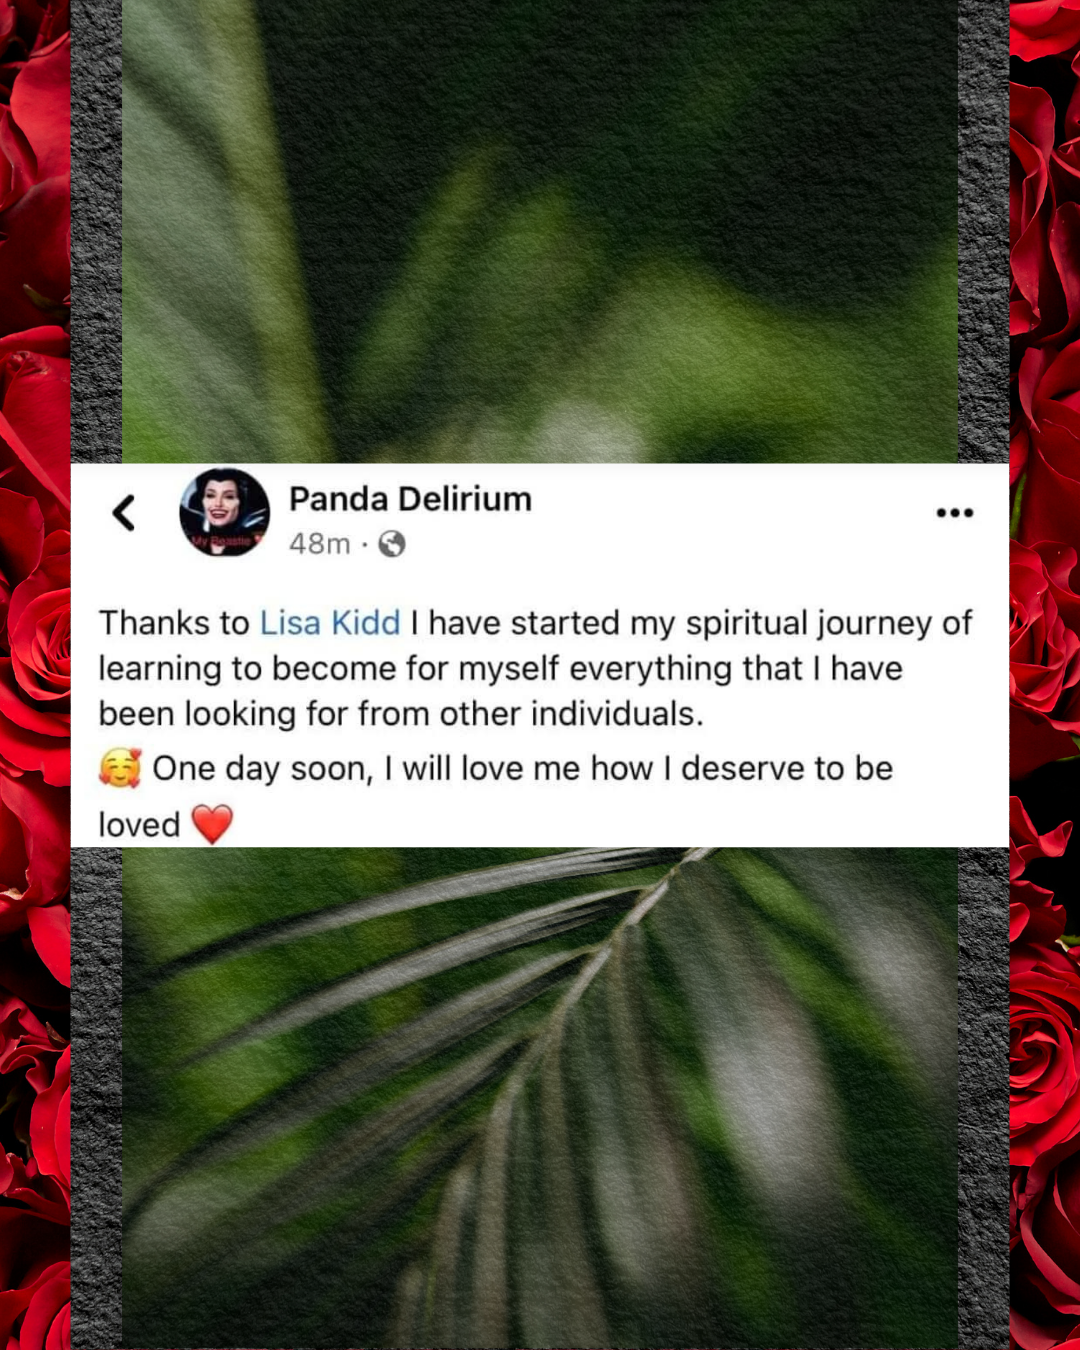Click the red roses border on left
This screenshot has height=1350, width=1080.
(35, 675)
